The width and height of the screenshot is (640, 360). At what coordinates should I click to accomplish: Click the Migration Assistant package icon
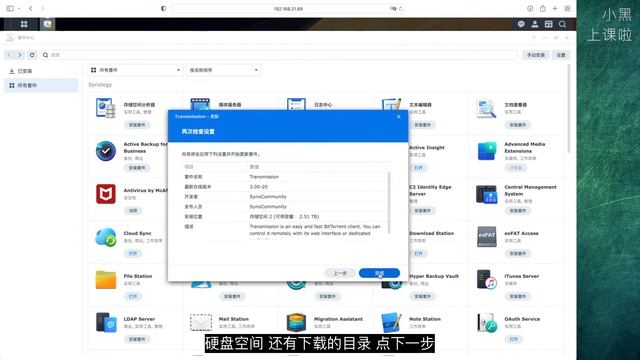[296, 322]
